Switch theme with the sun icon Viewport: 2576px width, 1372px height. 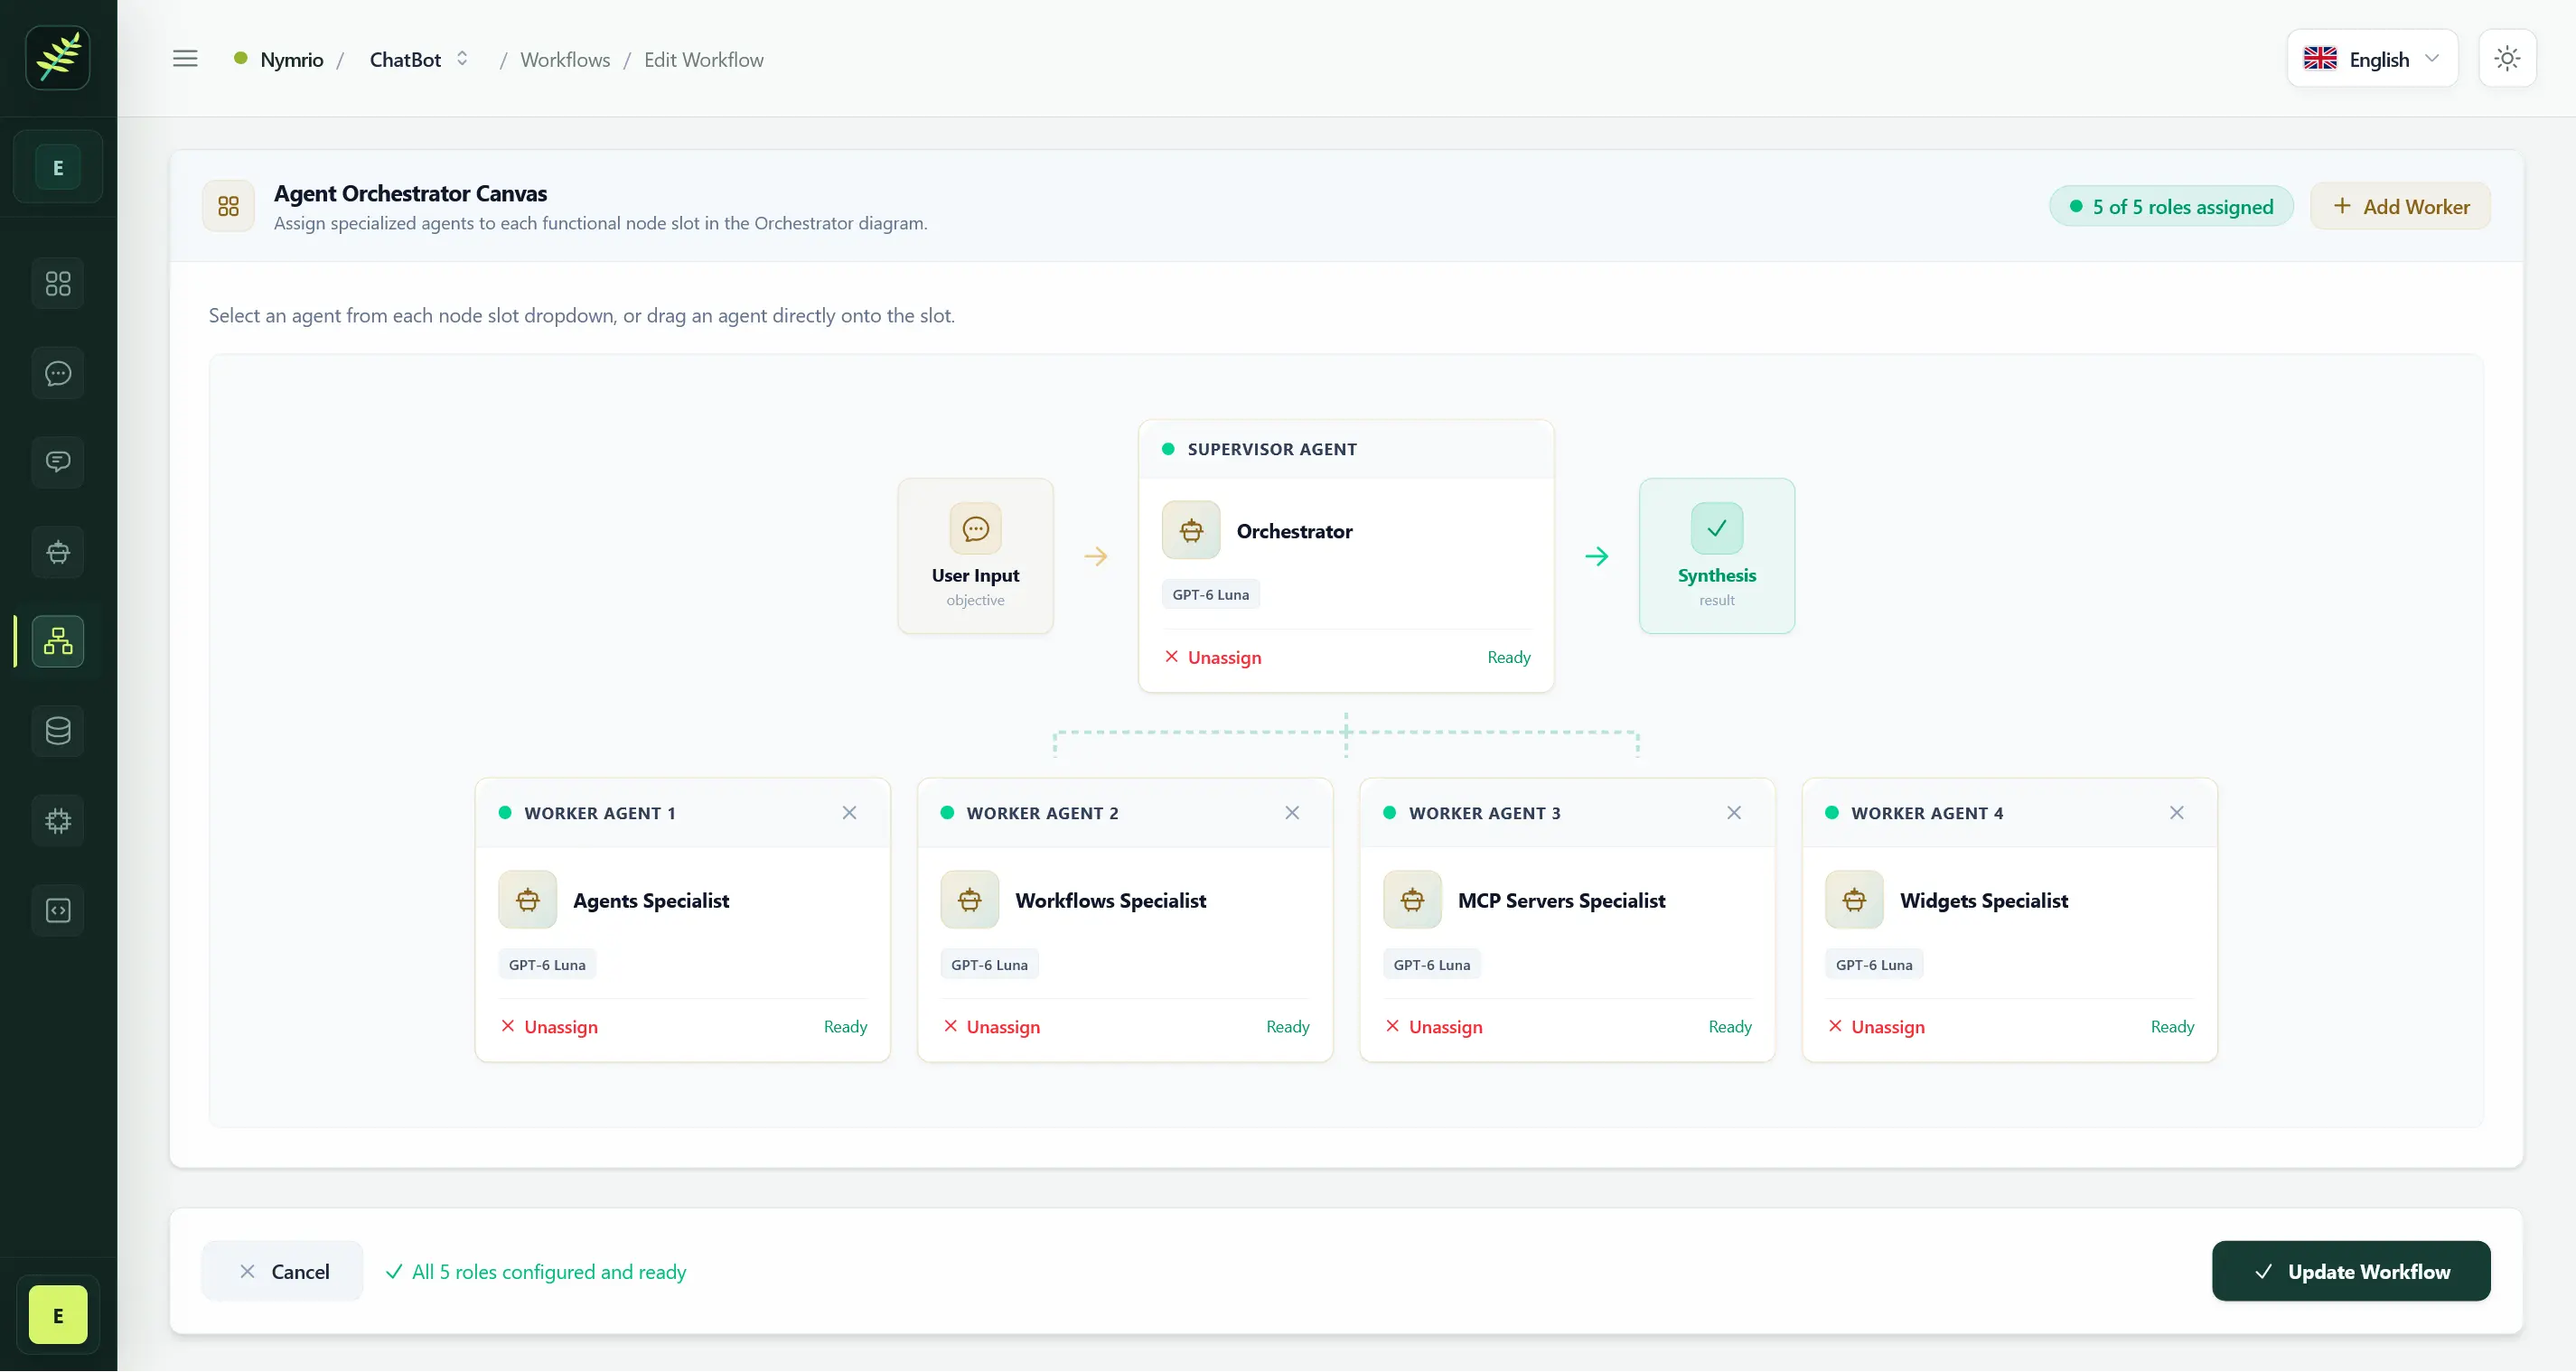click(x=2507, y=59)
